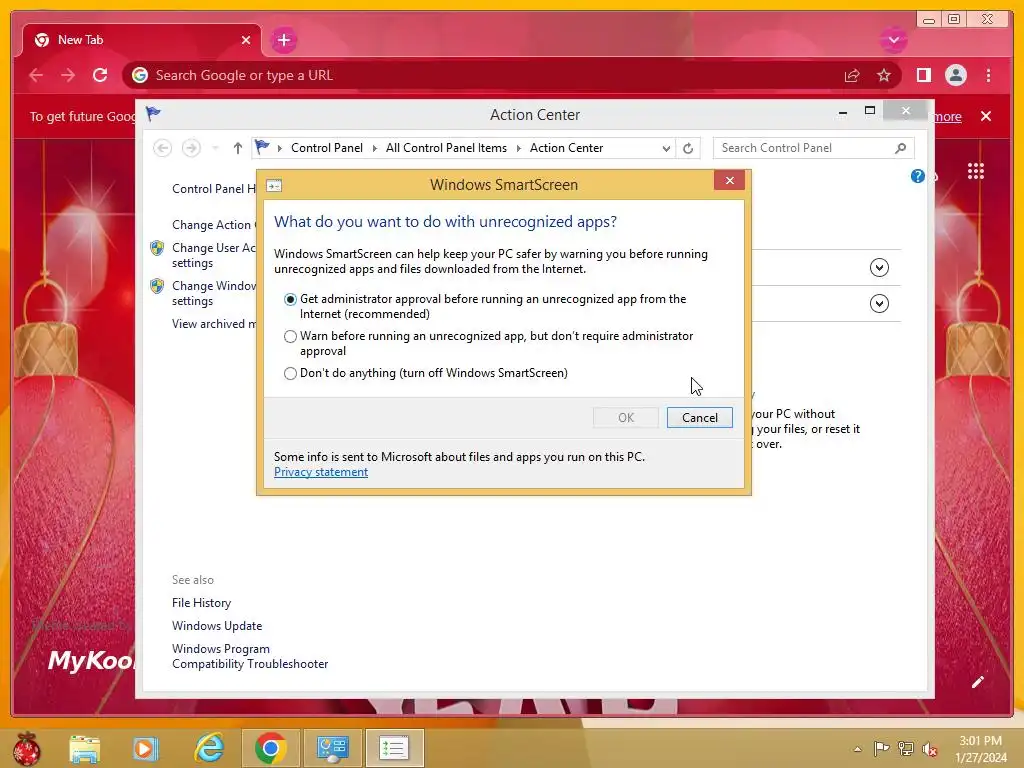
Task: Open Chrome three-dot menu
Action: click(x=988, y=76)
